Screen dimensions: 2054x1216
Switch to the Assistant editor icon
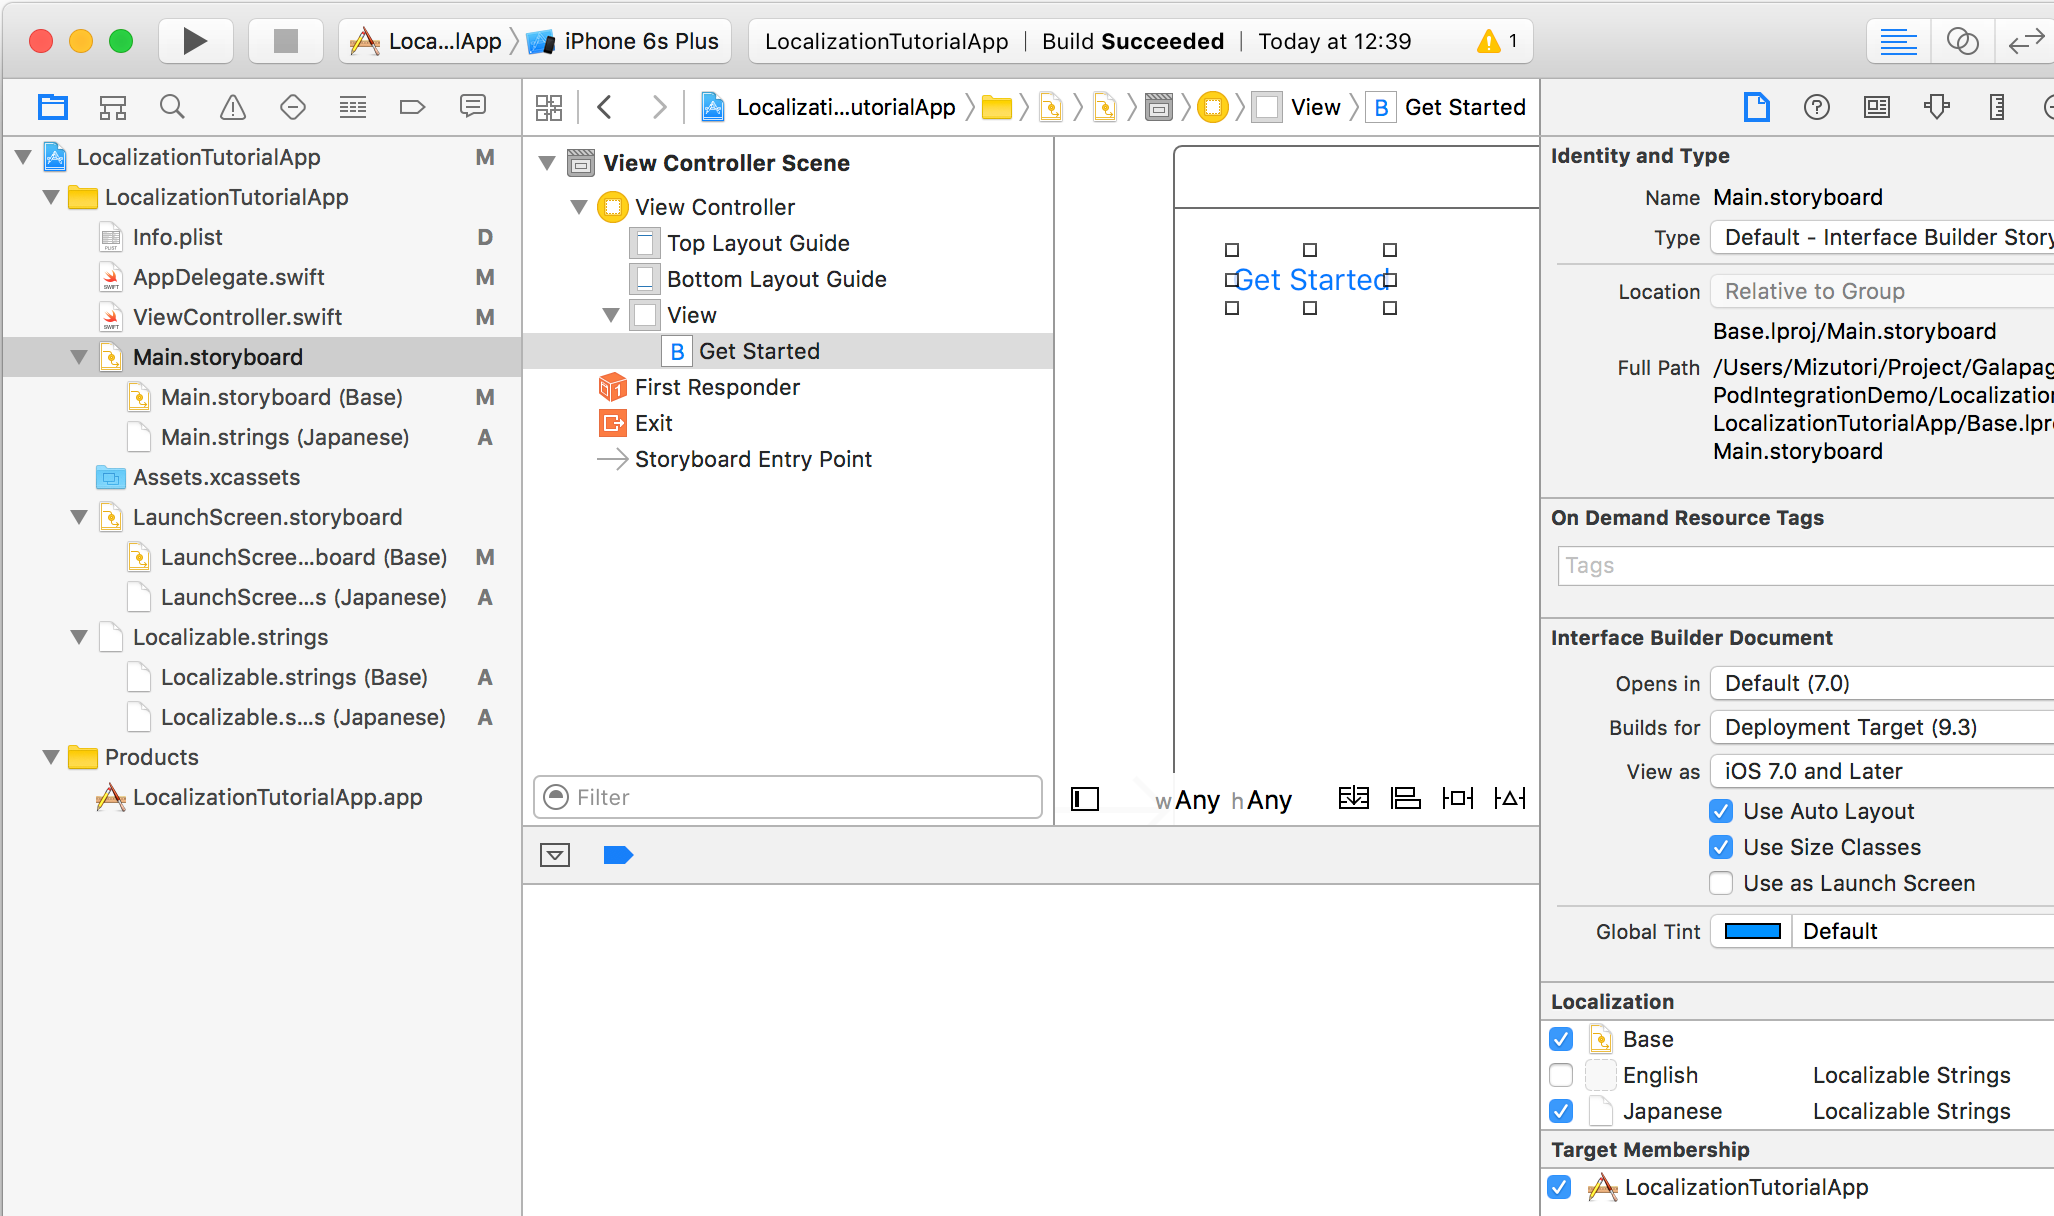[x=1963, y=41]
